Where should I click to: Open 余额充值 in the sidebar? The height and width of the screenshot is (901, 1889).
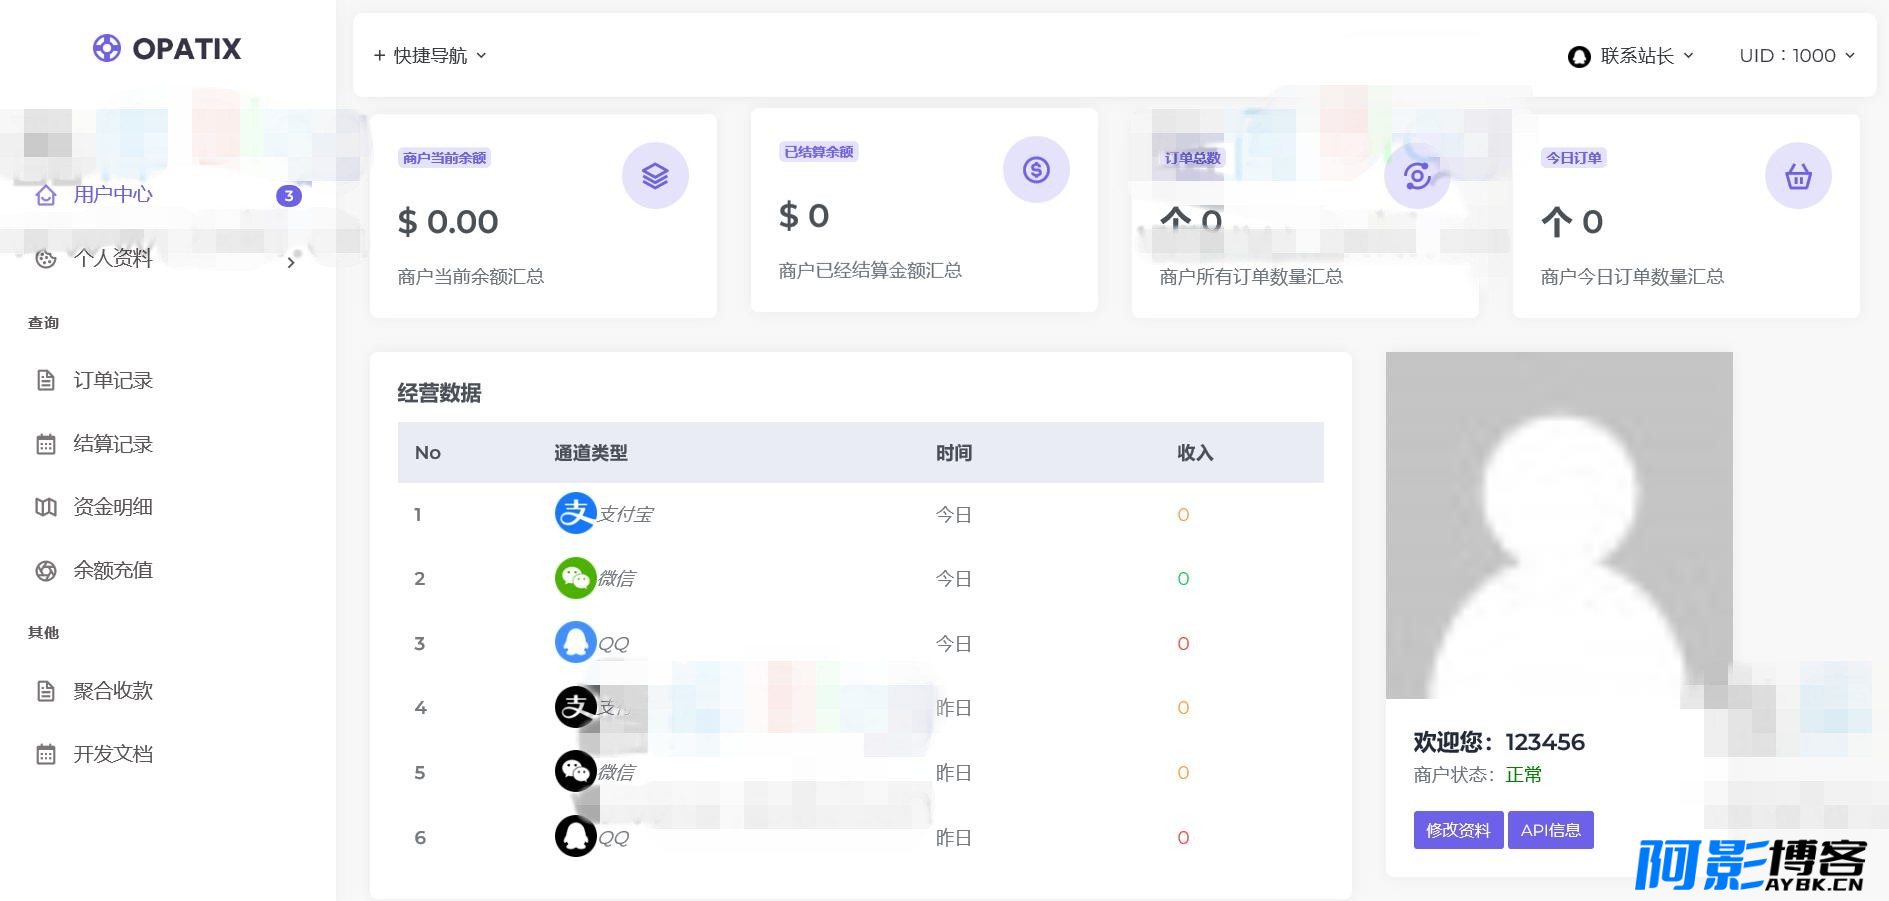(113, 570)
